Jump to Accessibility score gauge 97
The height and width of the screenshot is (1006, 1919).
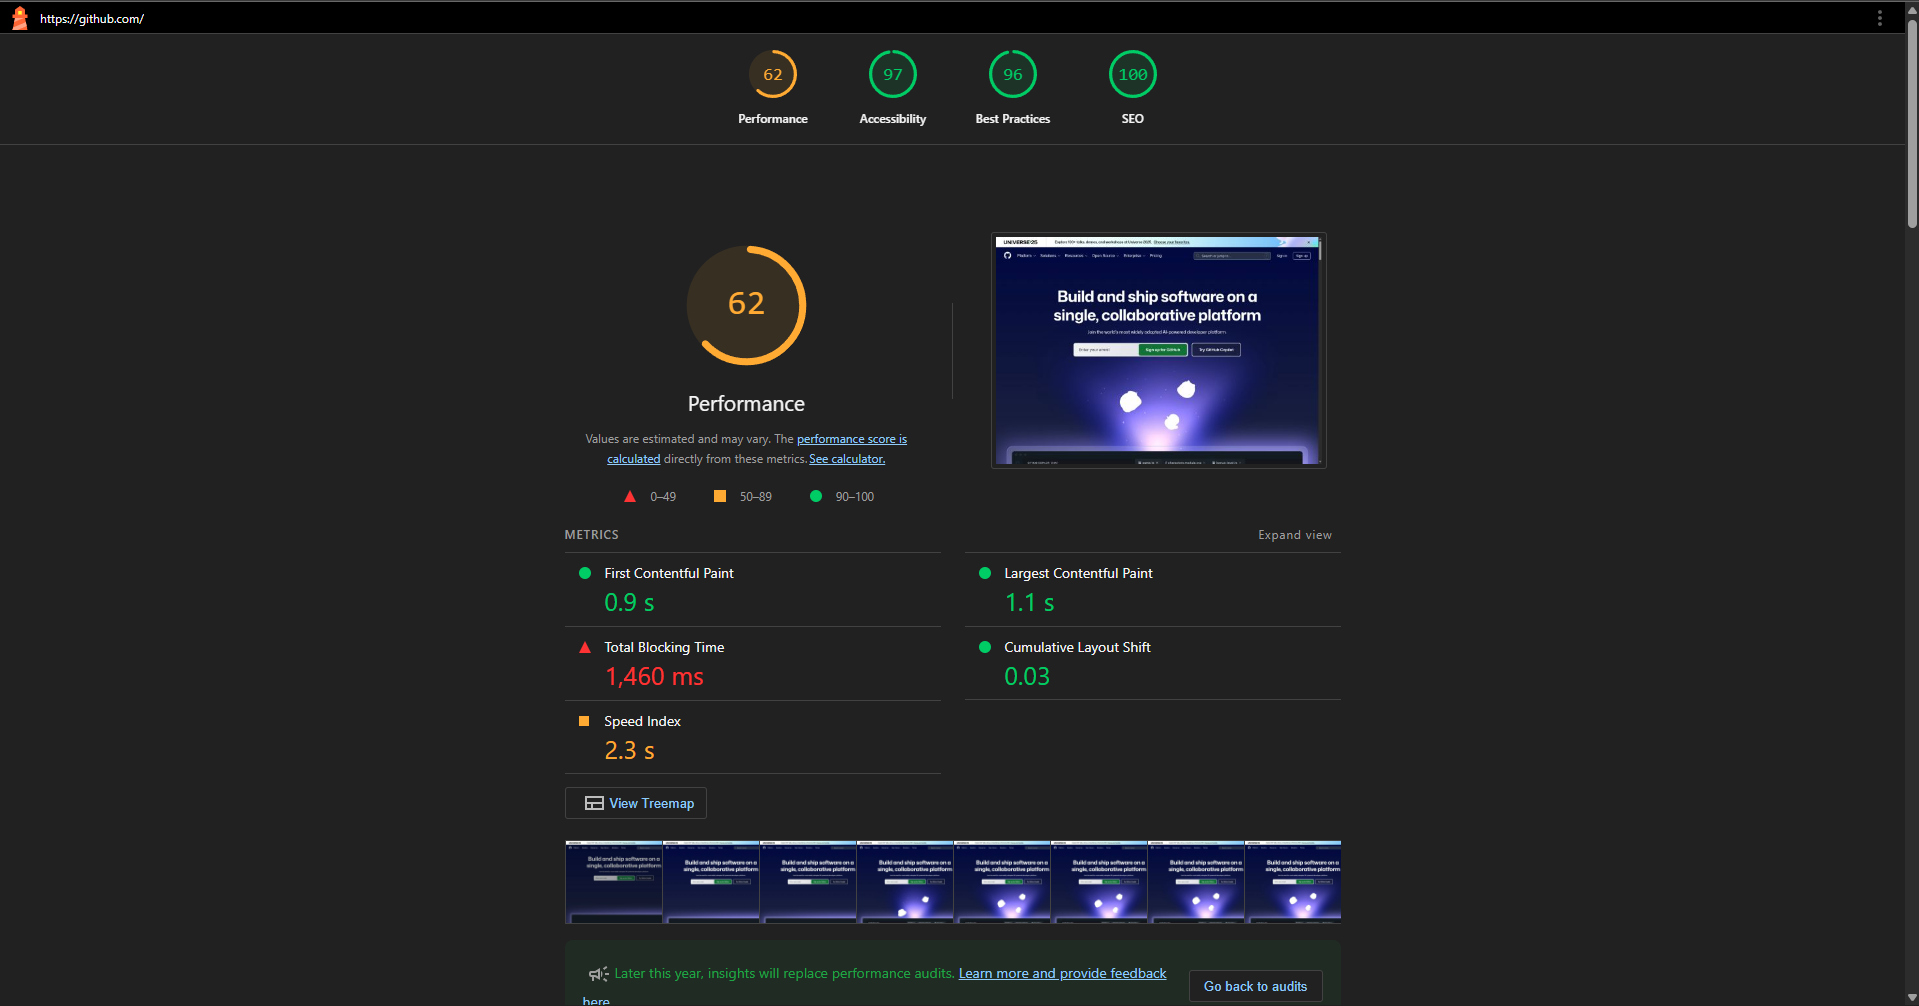tap(893, 74)
